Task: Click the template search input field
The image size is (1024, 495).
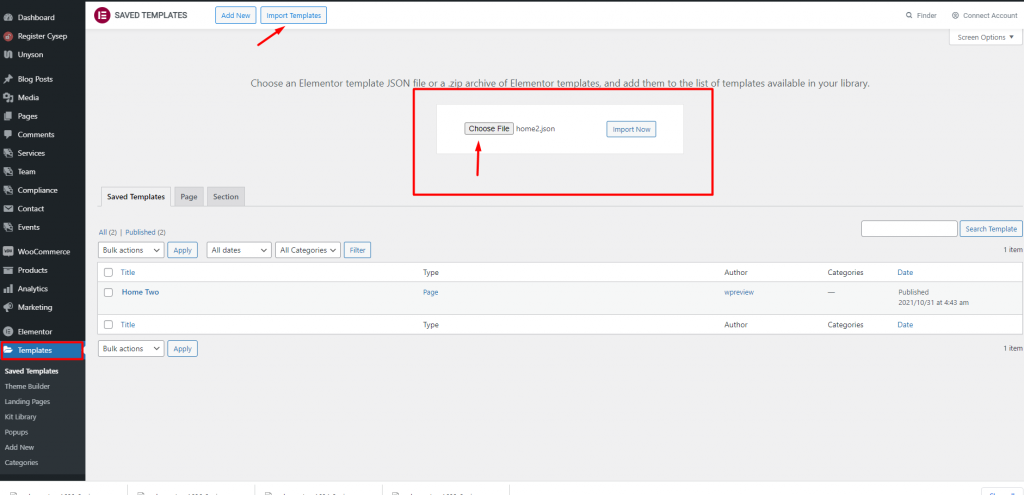Action: pyautogui.click(x=909, y=229)
